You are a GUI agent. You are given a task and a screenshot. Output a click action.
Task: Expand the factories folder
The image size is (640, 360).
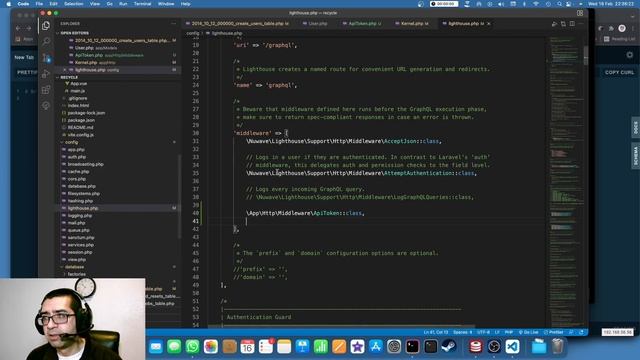[77, 274]
